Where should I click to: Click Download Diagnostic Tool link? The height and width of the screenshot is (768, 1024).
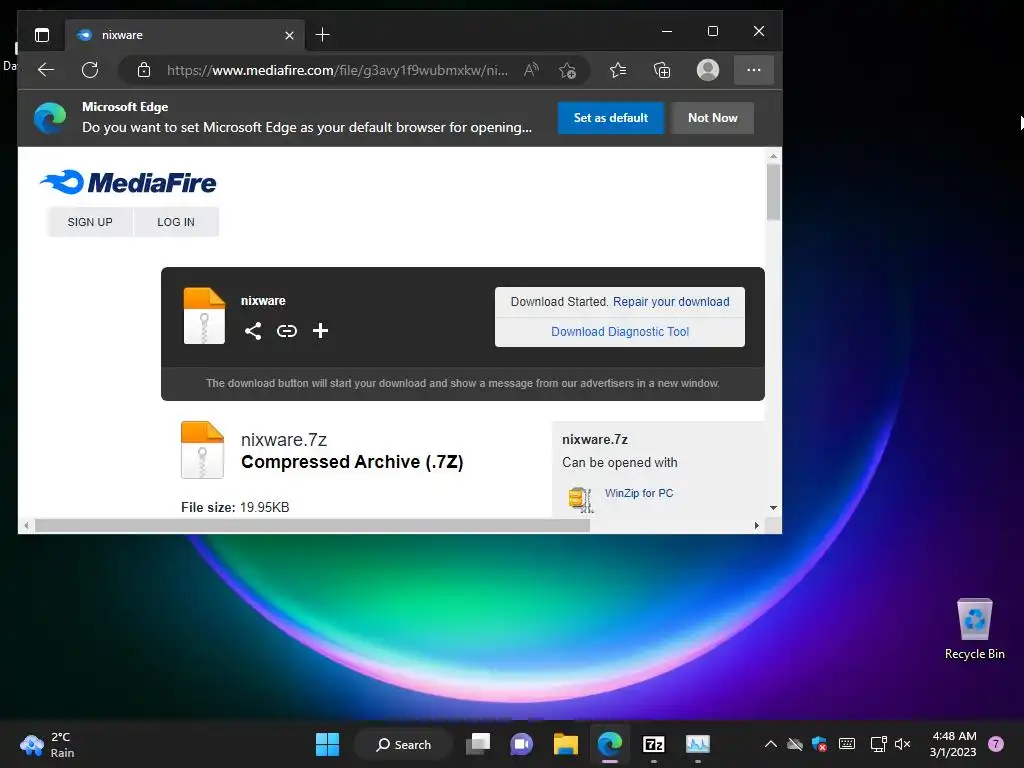(620, 332)
